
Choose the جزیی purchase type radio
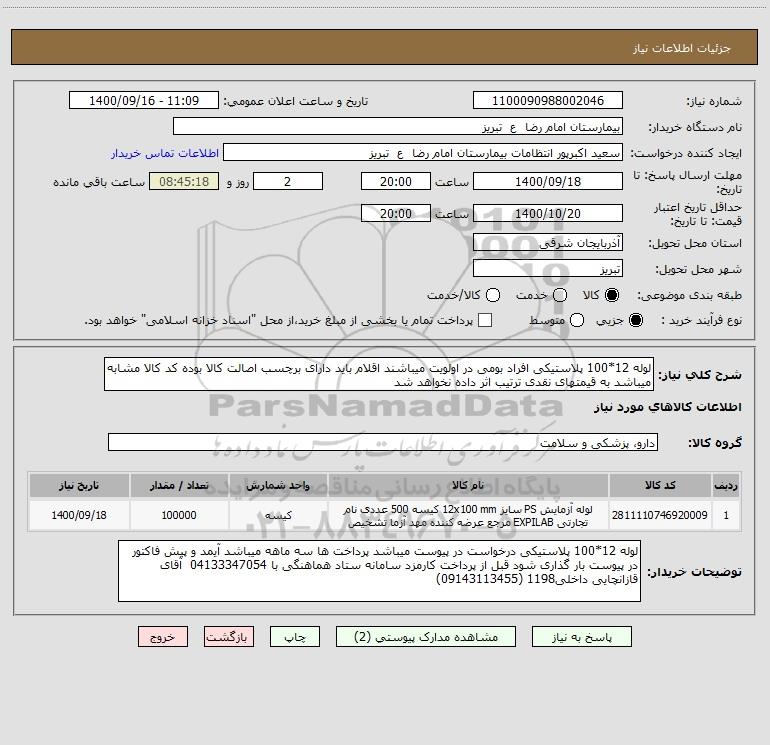[x=635, y=320]
